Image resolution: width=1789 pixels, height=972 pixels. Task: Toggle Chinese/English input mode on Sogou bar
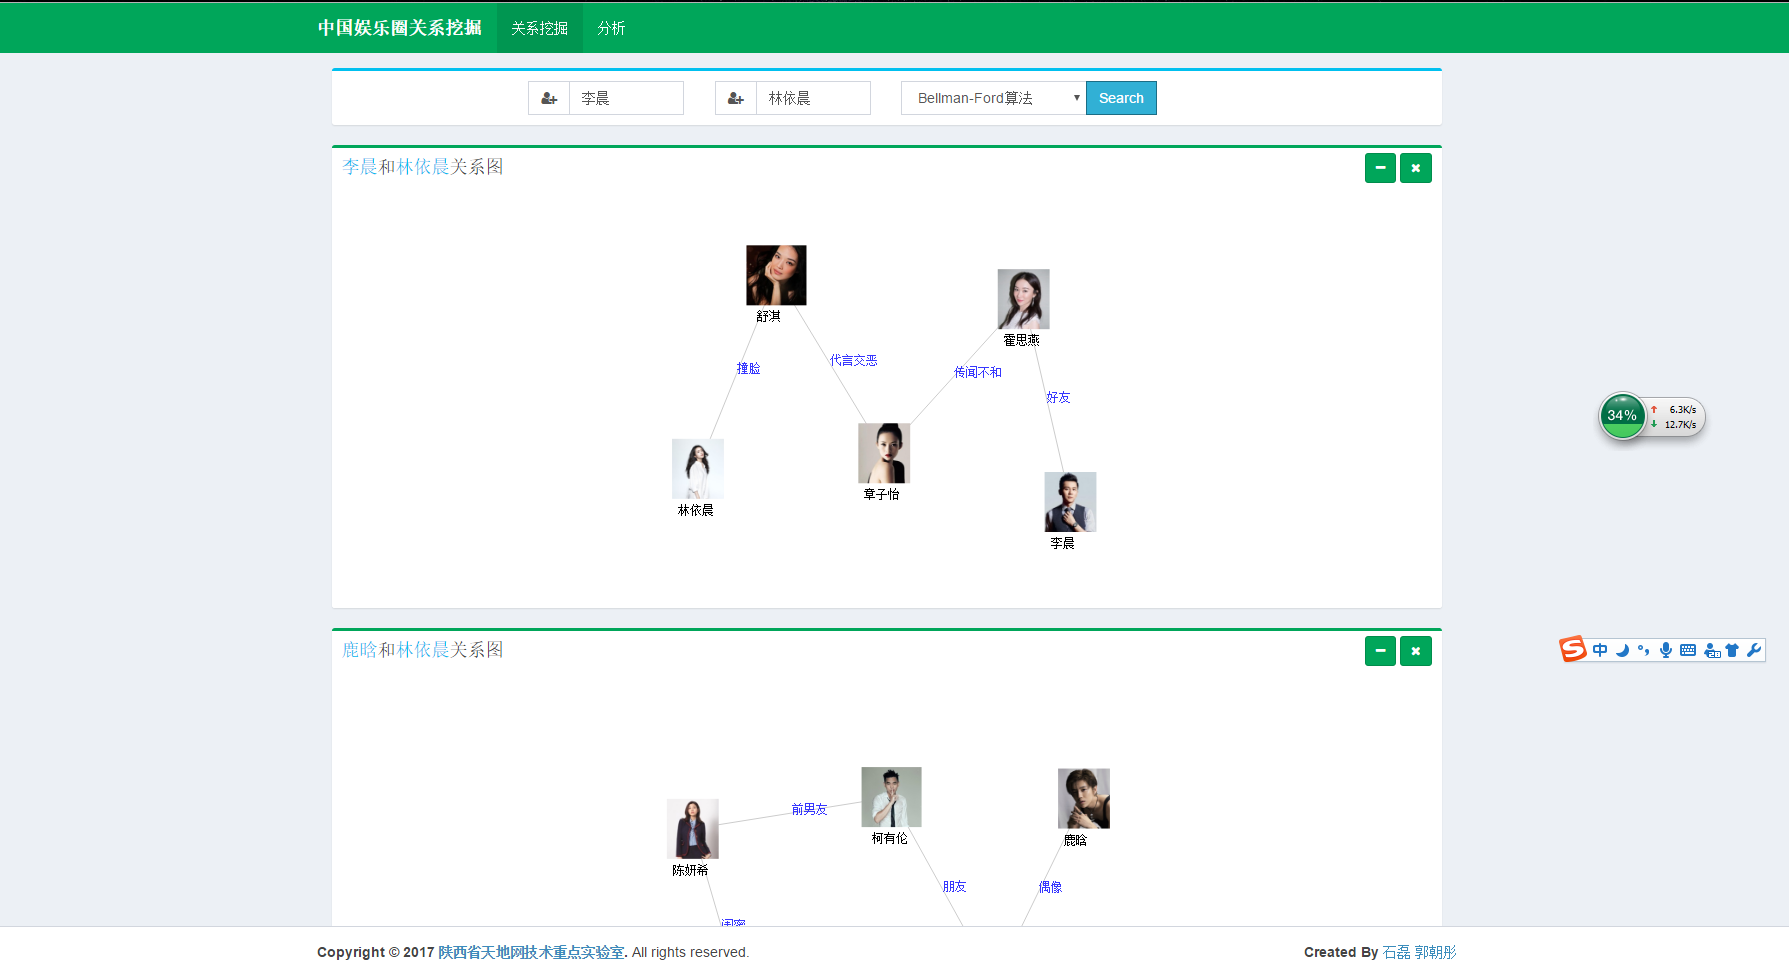(x=1600, y=650)
